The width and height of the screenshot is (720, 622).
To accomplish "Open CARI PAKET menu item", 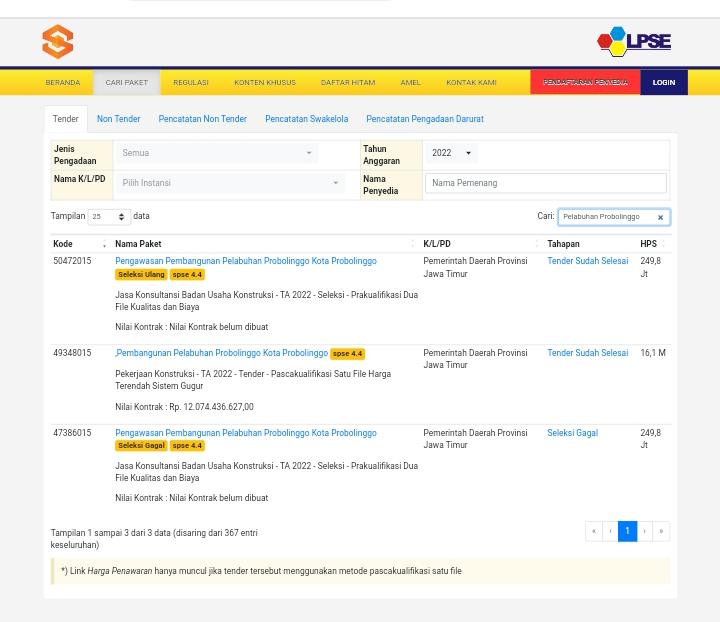I will (x=126, y=82).
